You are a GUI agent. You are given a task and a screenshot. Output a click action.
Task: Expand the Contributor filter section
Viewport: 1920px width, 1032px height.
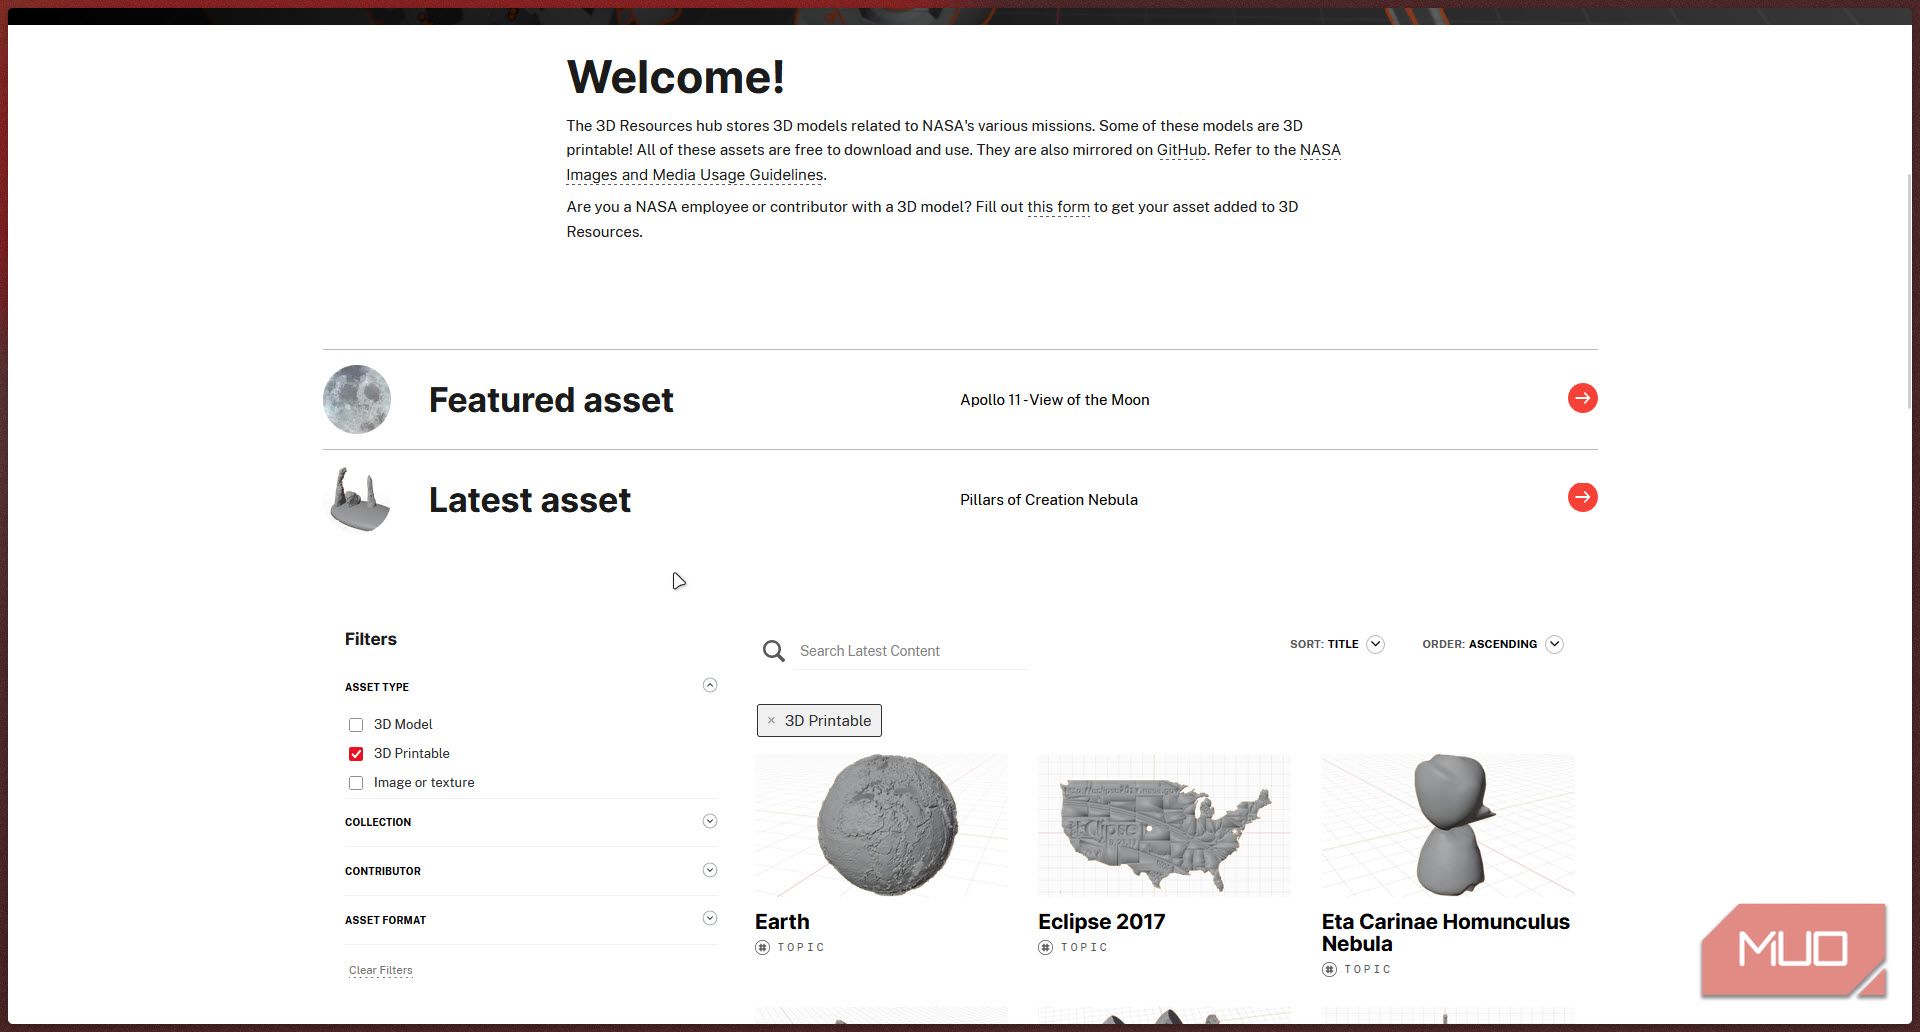coord(710,870)
